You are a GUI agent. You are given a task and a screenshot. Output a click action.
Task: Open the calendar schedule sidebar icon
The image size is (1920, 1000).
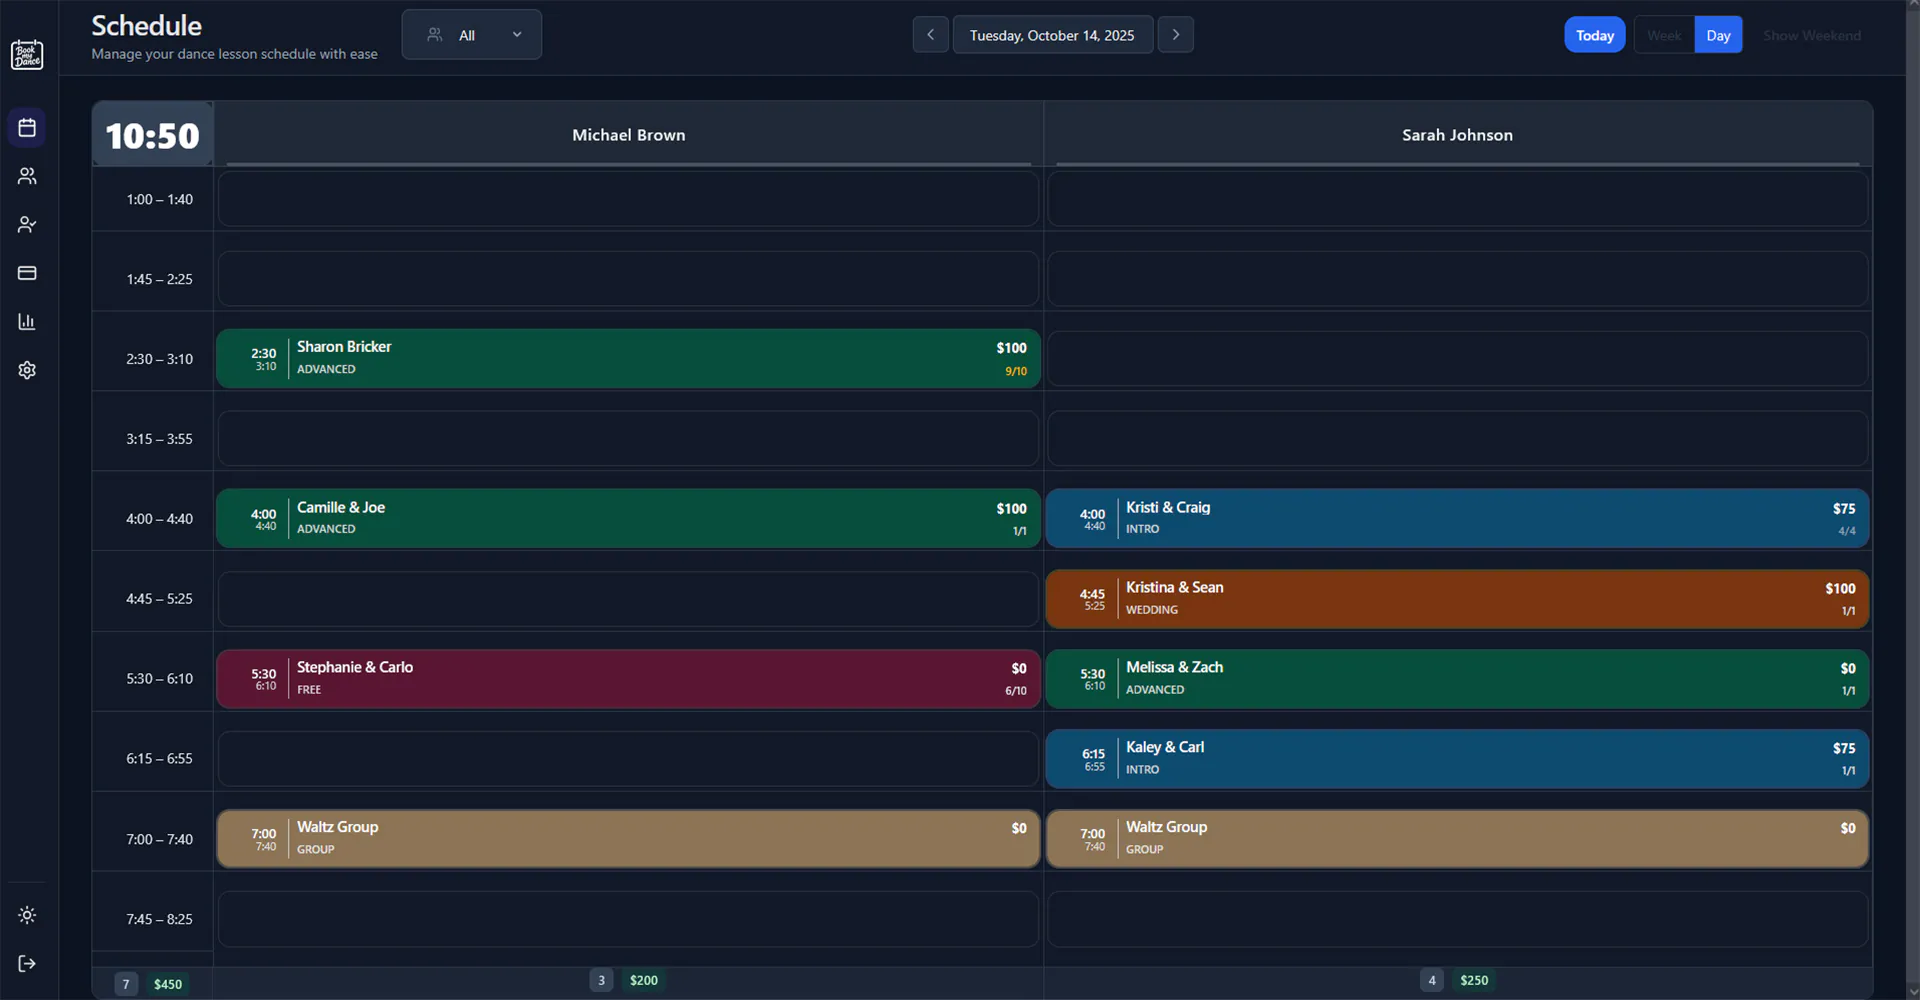tap(27, 128)
